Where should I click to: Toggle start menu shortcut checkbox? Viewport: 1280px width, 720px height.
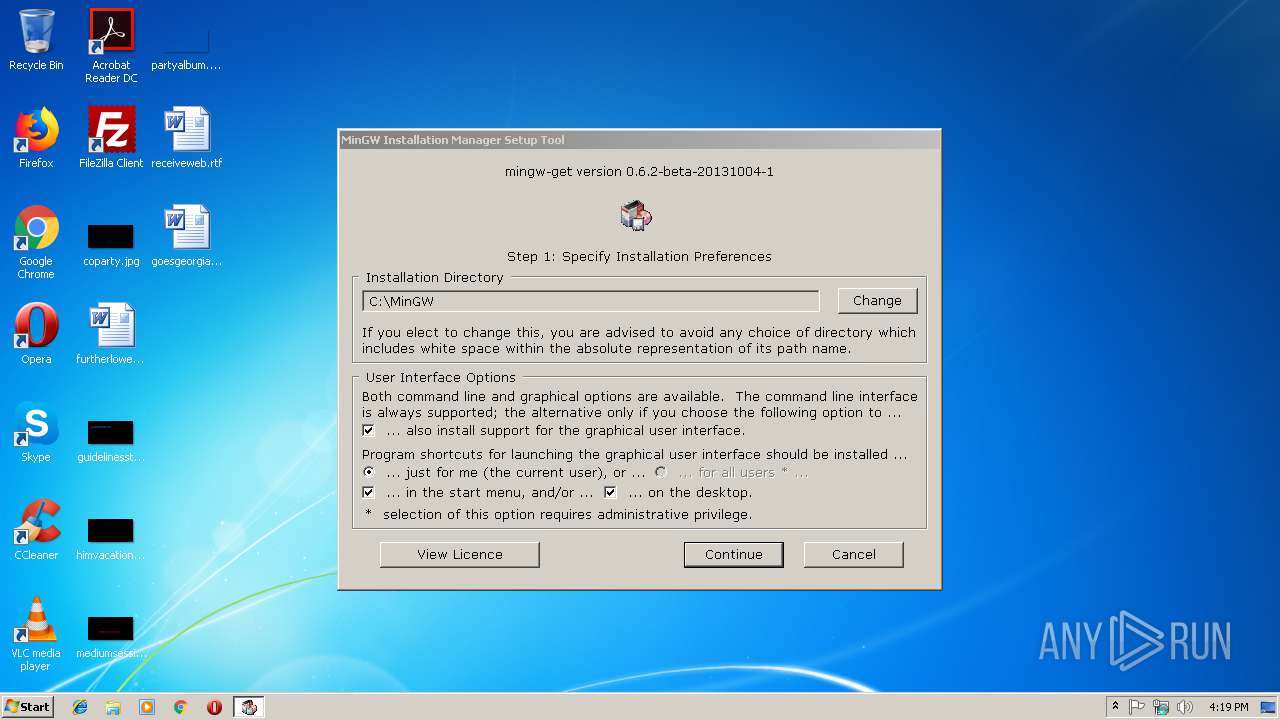(x=368, y=493)
